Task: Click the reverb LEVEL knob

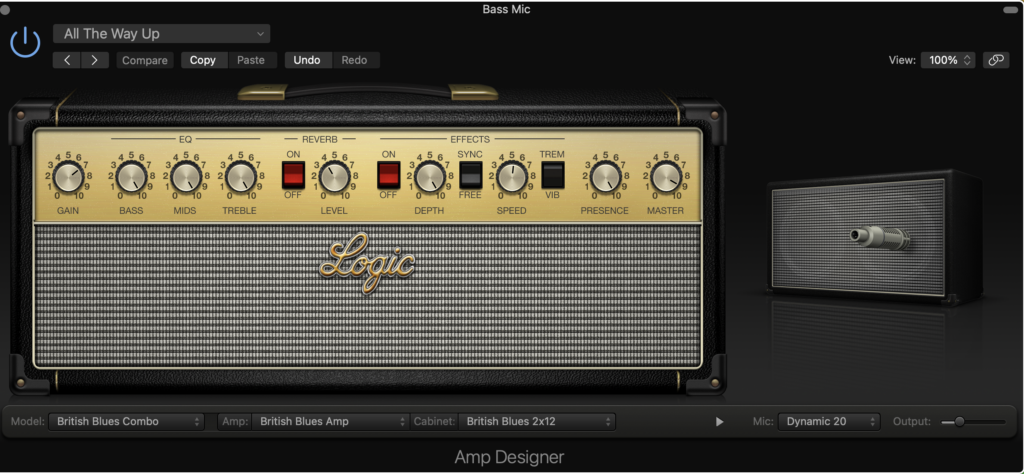Action: point(334,177)
